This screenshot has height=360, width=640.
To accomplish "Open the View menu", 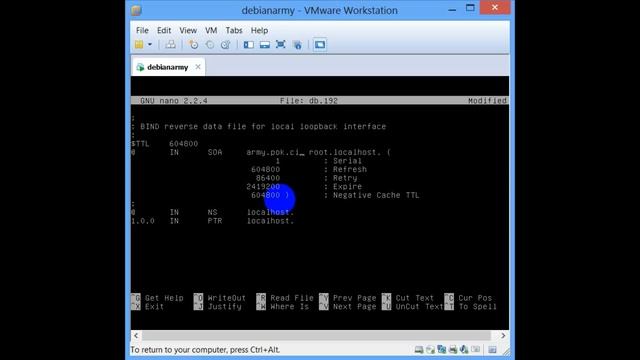I will pyautogui.click(x=188, y=30).
